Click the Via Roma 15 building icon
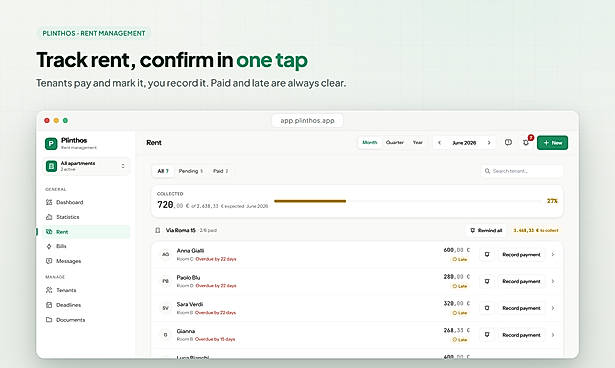615x368 pixels. click(158, 230)
